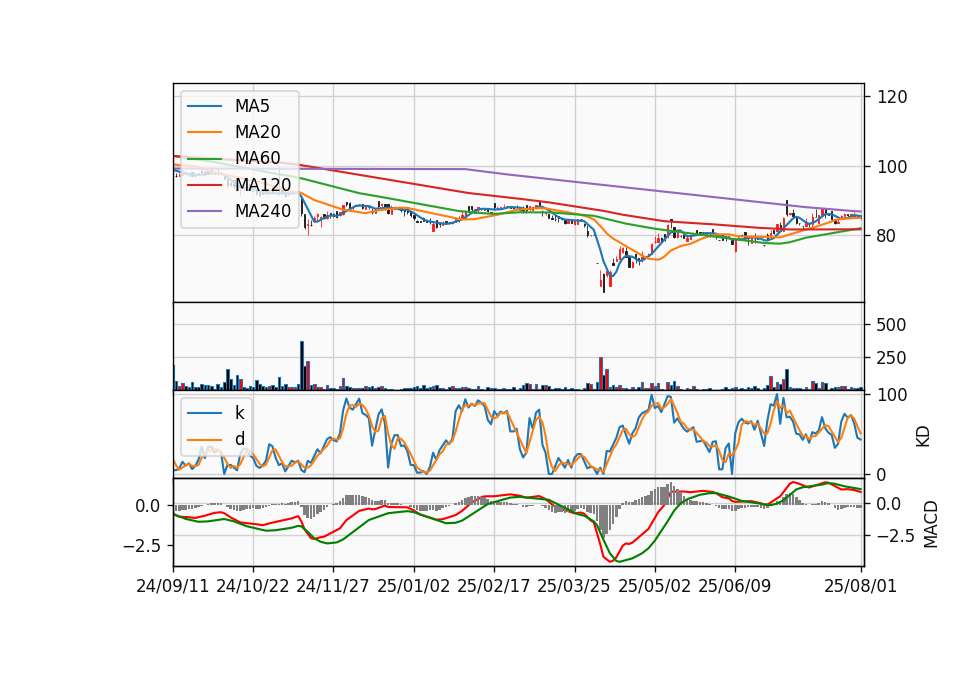Click the d legend entry in KD panel

coord(239,439)
